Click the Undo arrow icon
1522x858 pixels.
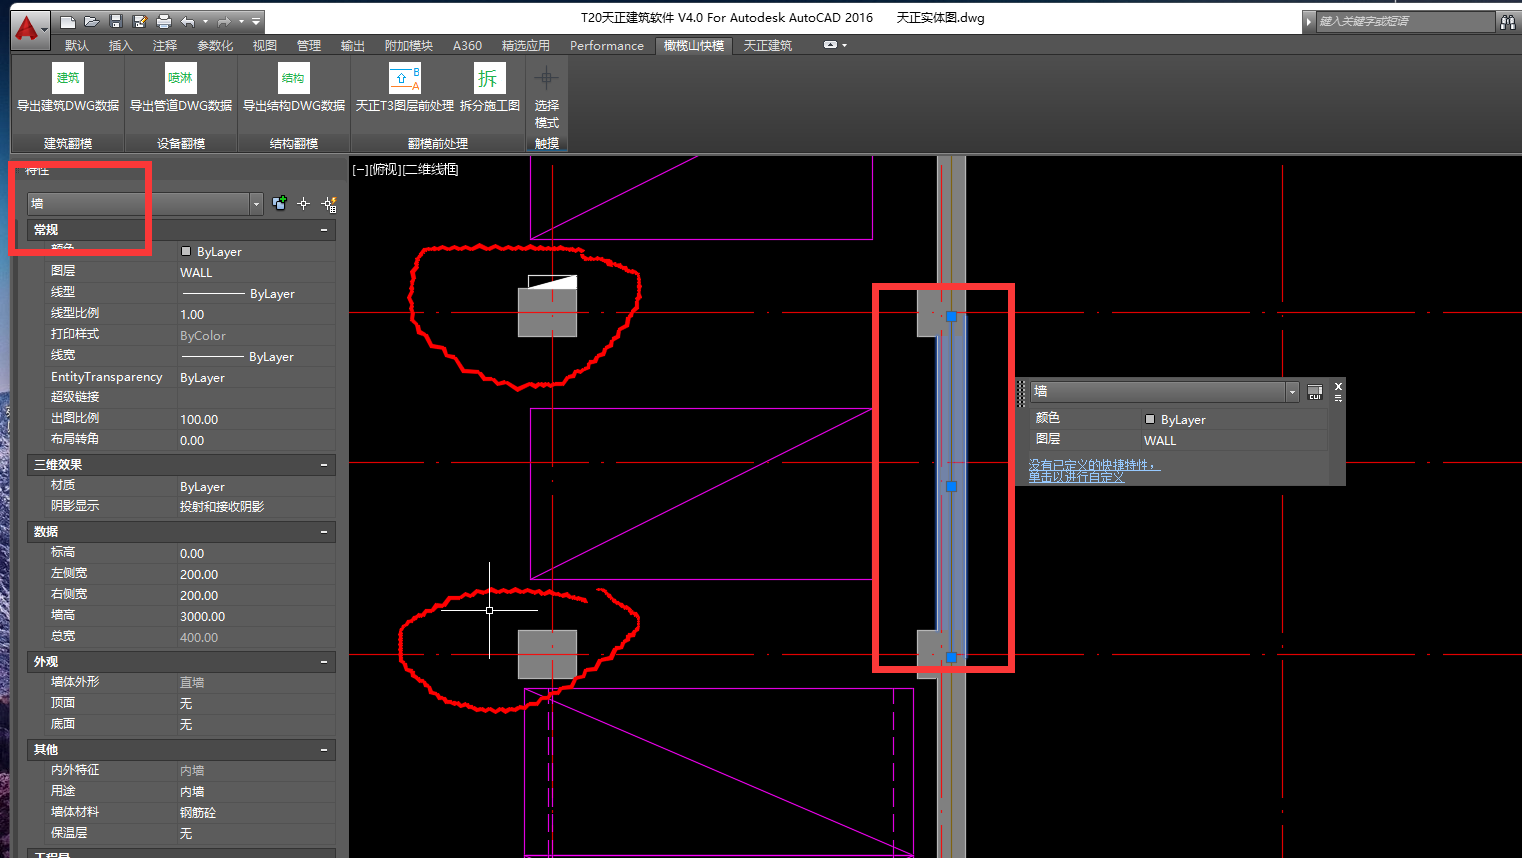[187, 21]
